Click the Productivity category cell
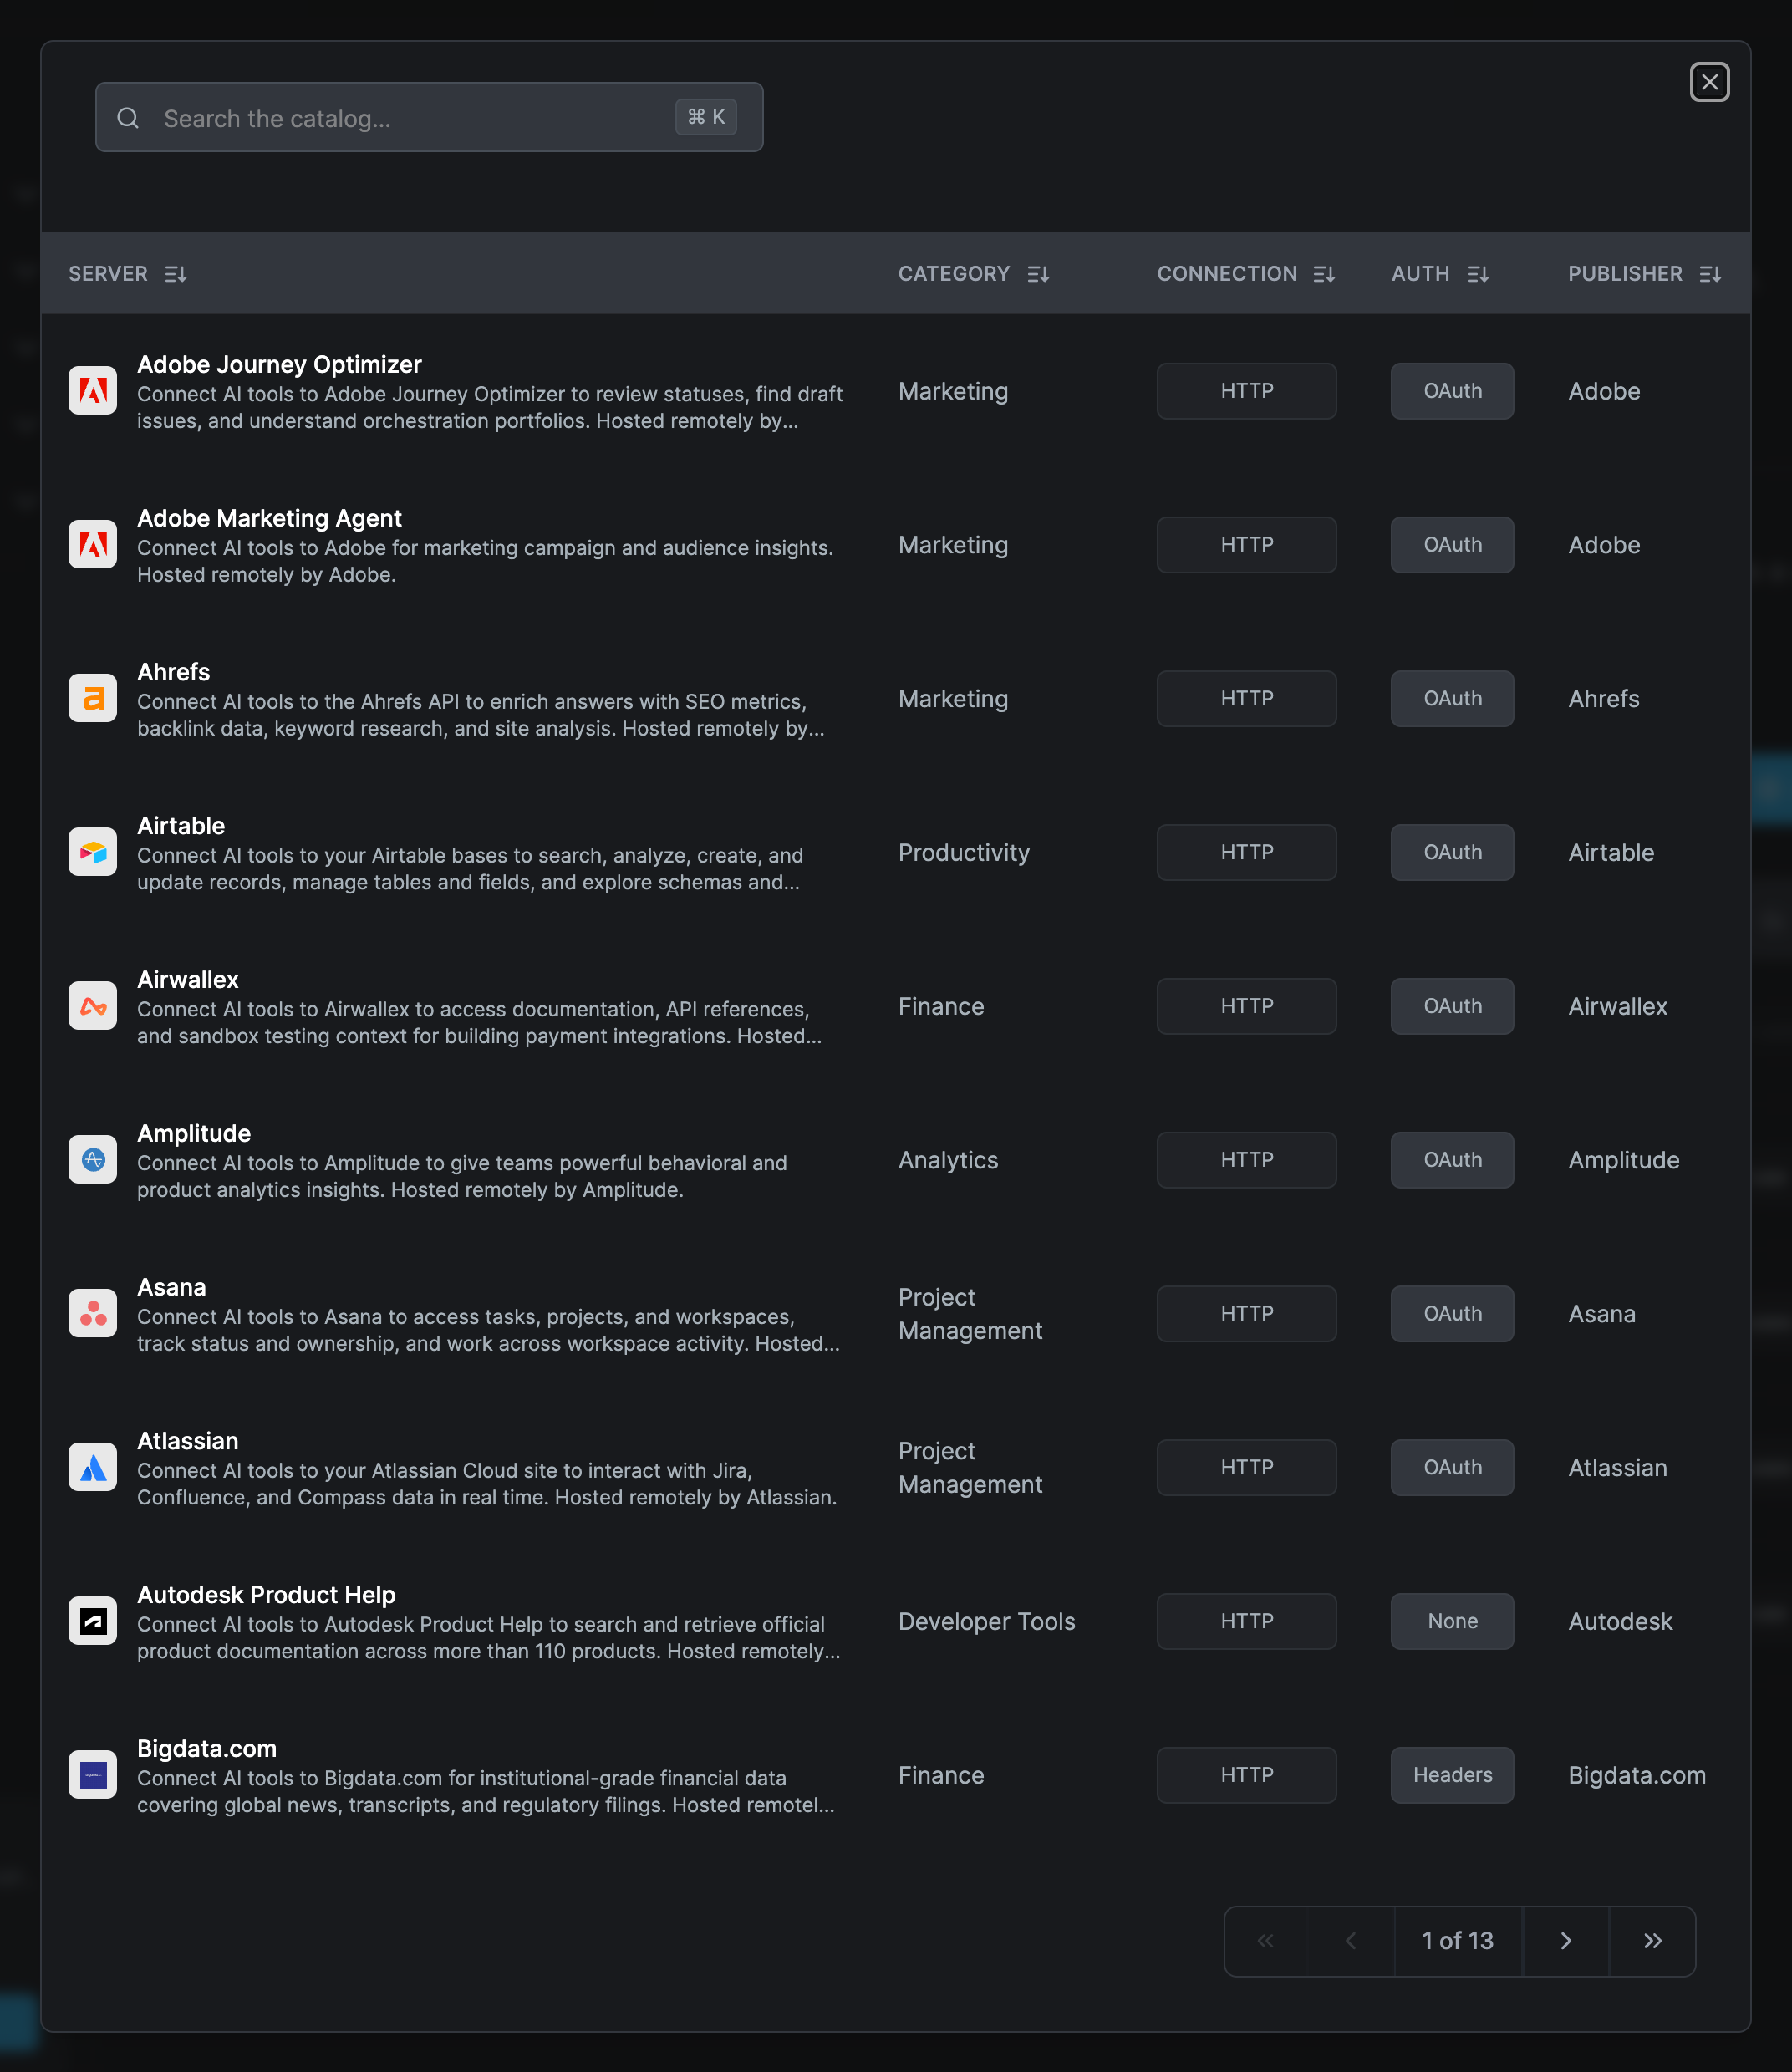Image resolution: width=1792 pixels, height=2072 pixels. click(x=964, y=852)
